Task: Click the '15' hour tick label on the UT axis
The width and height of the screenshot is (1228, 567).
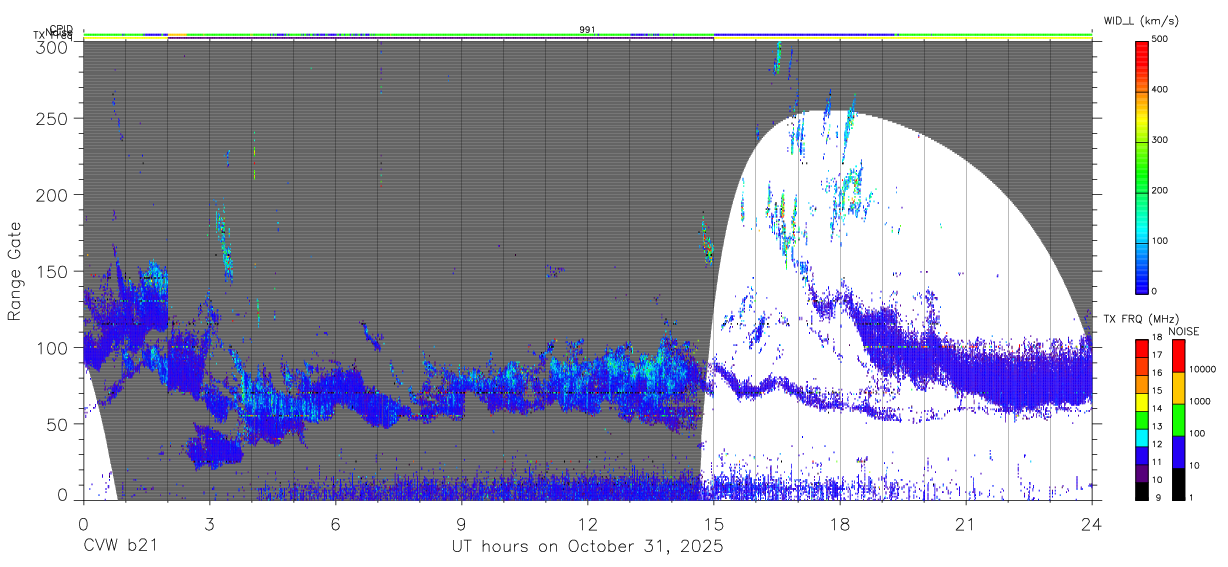Action: pyautogui.click(x=714, y=524)
